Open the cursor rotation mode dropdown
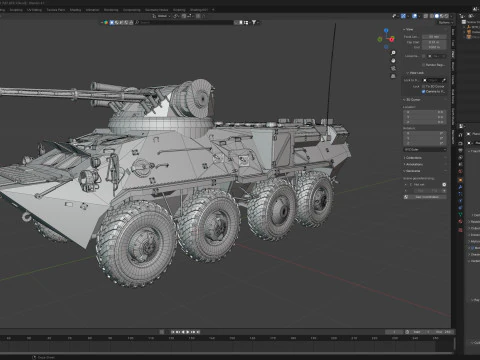 [425, 149]
